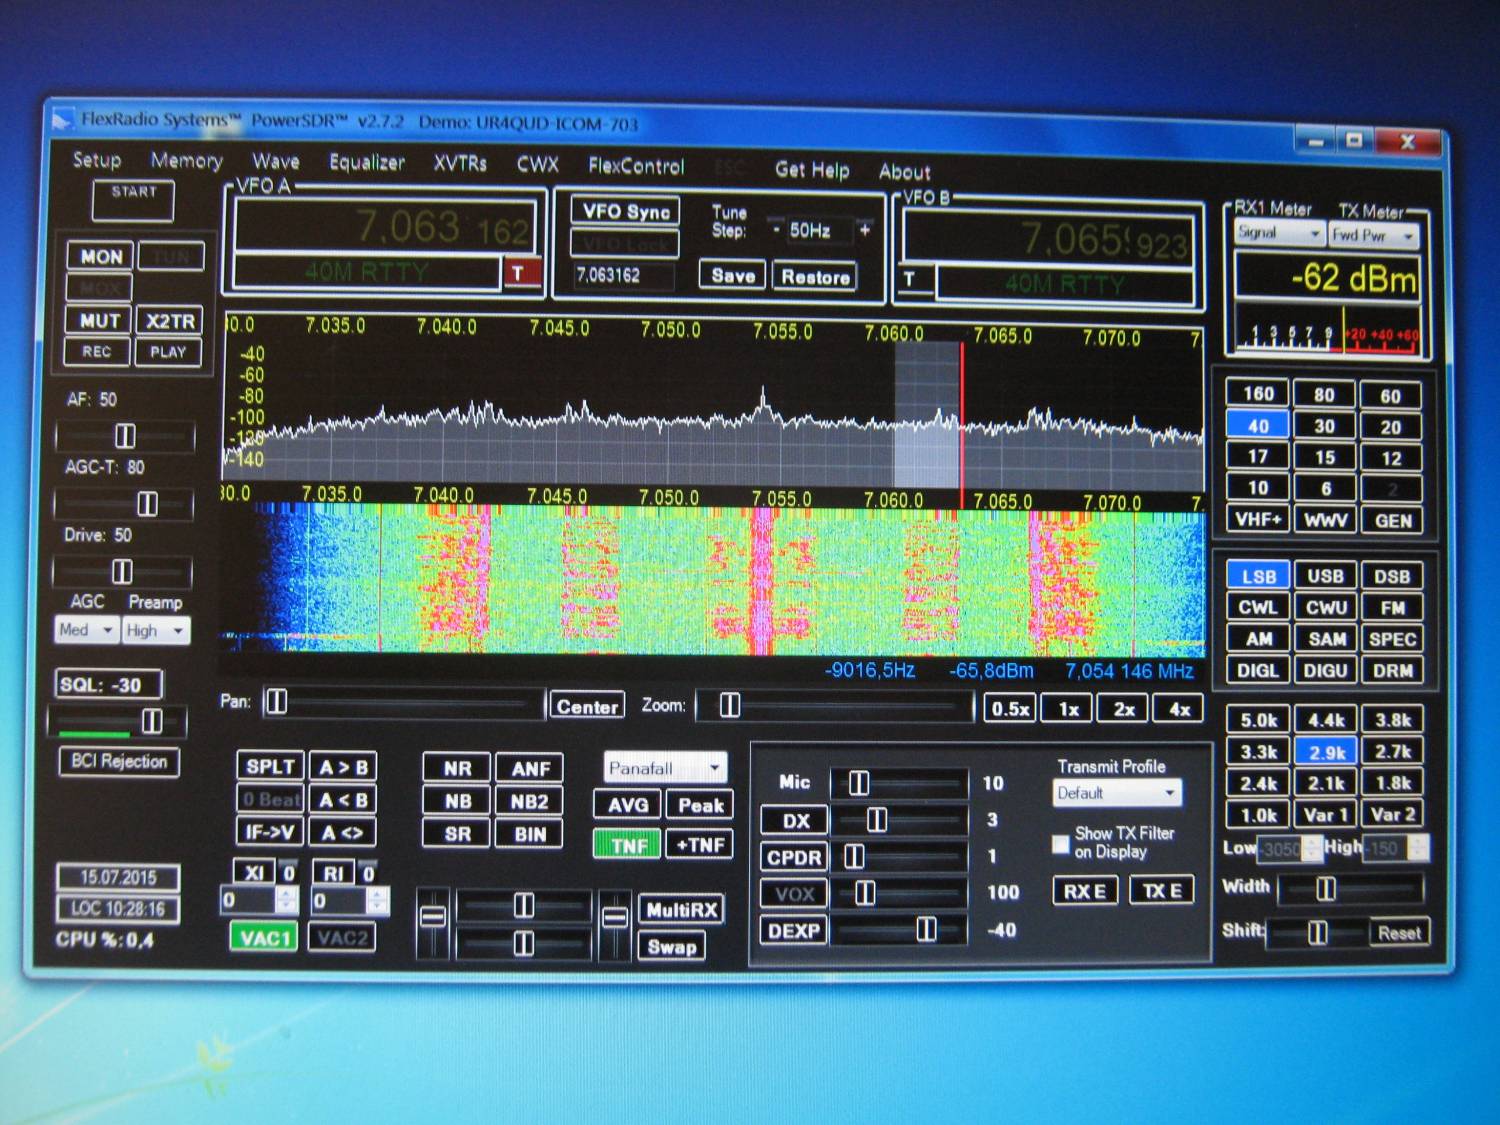
Task: Select DRM mode
Action: click(1393, 671)
